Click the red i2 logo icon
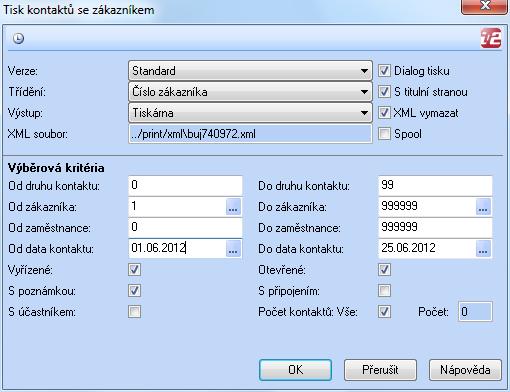 [491, 38]
